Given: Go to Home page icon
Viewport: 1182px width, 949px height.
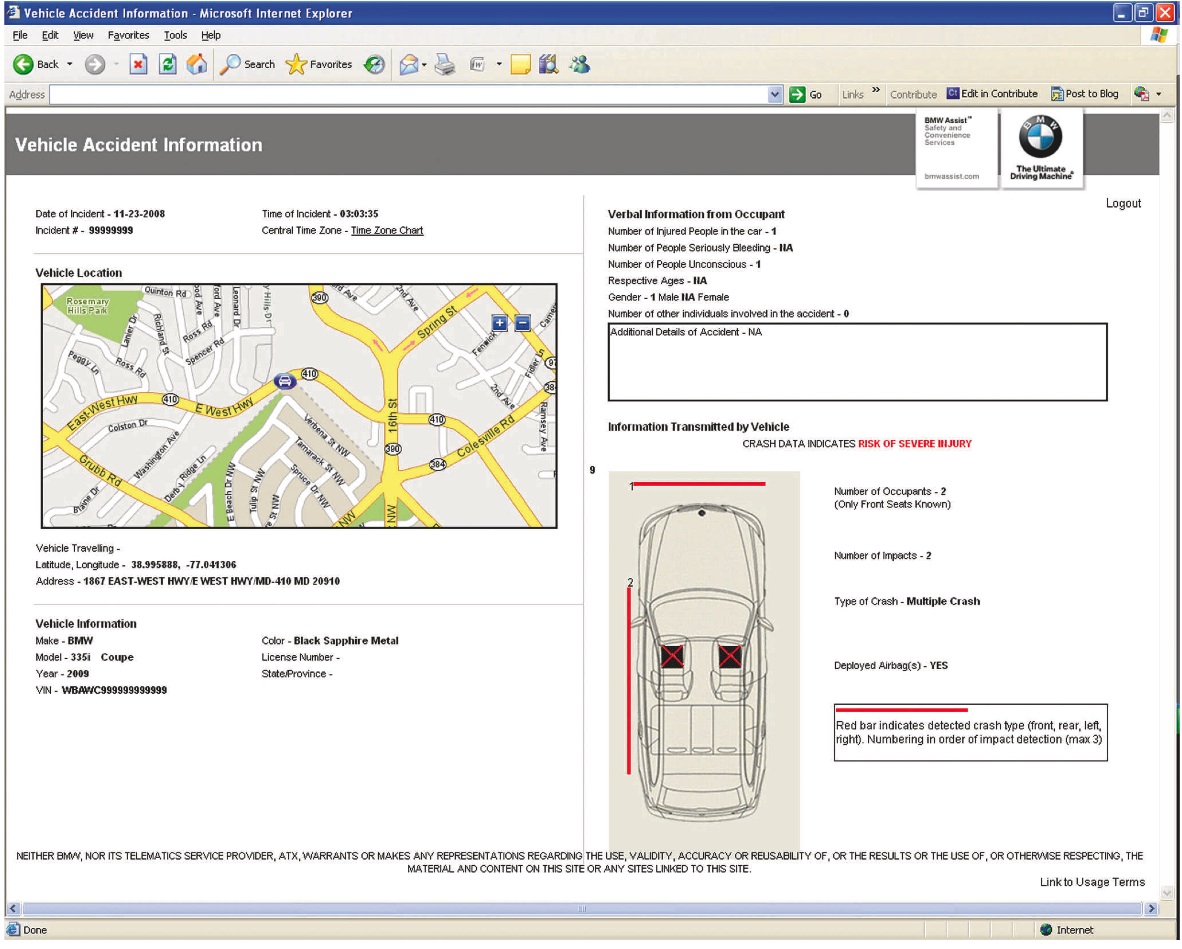Looking at the screenshot, I should point(197,65).
